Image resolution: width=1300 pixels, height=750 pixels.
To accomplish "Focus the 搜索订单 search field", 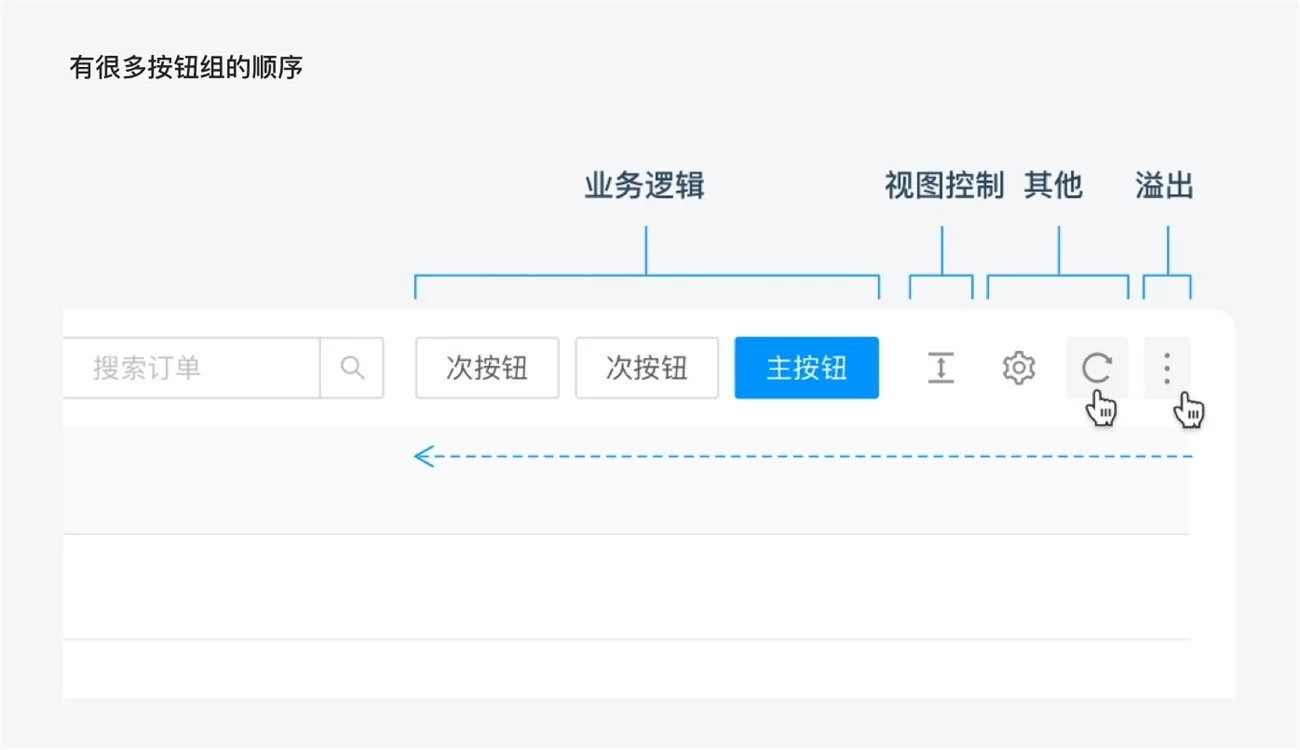I will point(190,368).
